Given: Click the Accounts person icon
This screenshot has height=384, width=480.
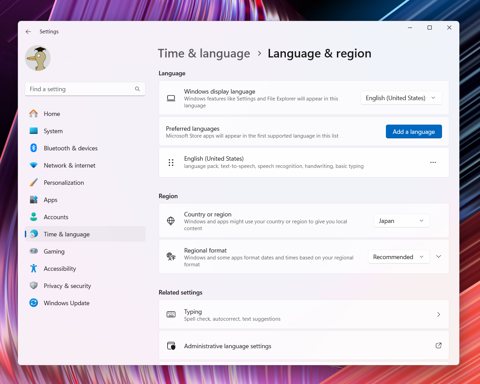Looking at the screenshot, I should [33, 217].
